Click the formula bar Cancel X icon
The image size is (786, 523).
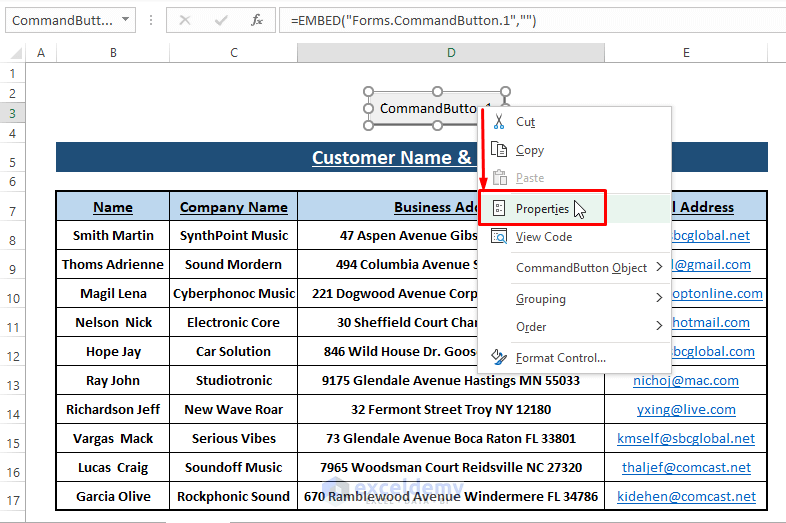(185, 20)
